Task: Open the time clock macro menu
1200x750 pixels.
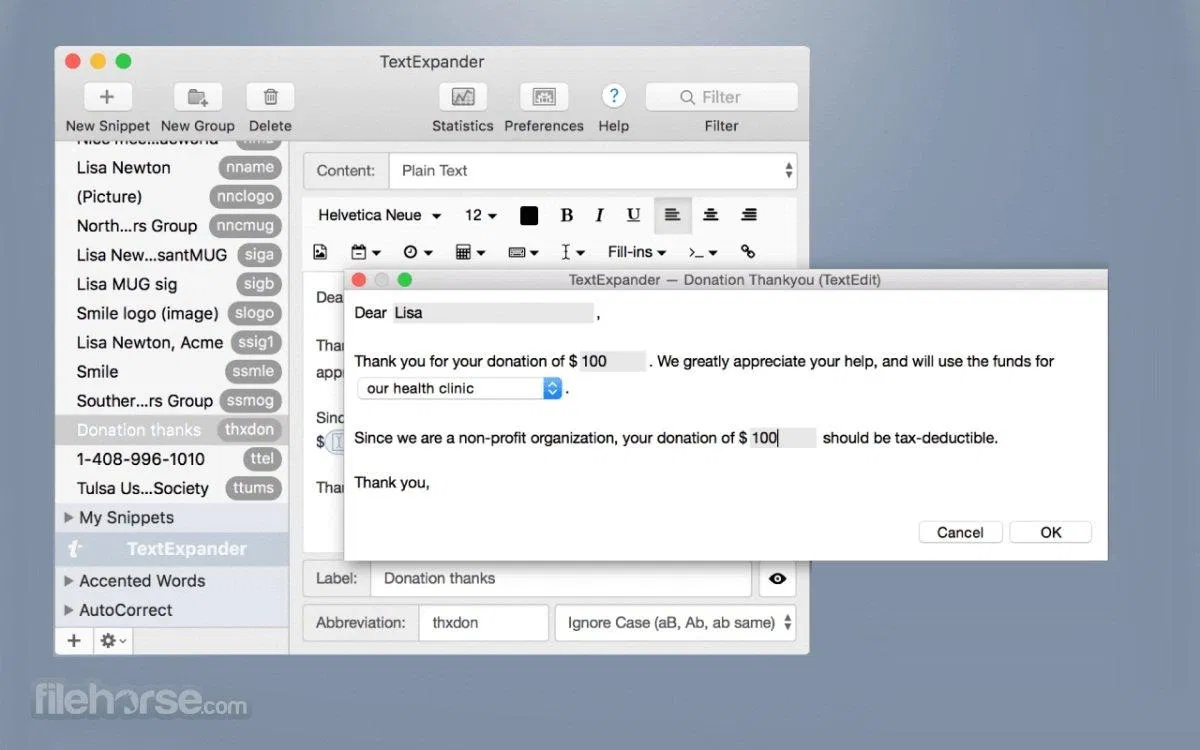Action: pos(417,252)
